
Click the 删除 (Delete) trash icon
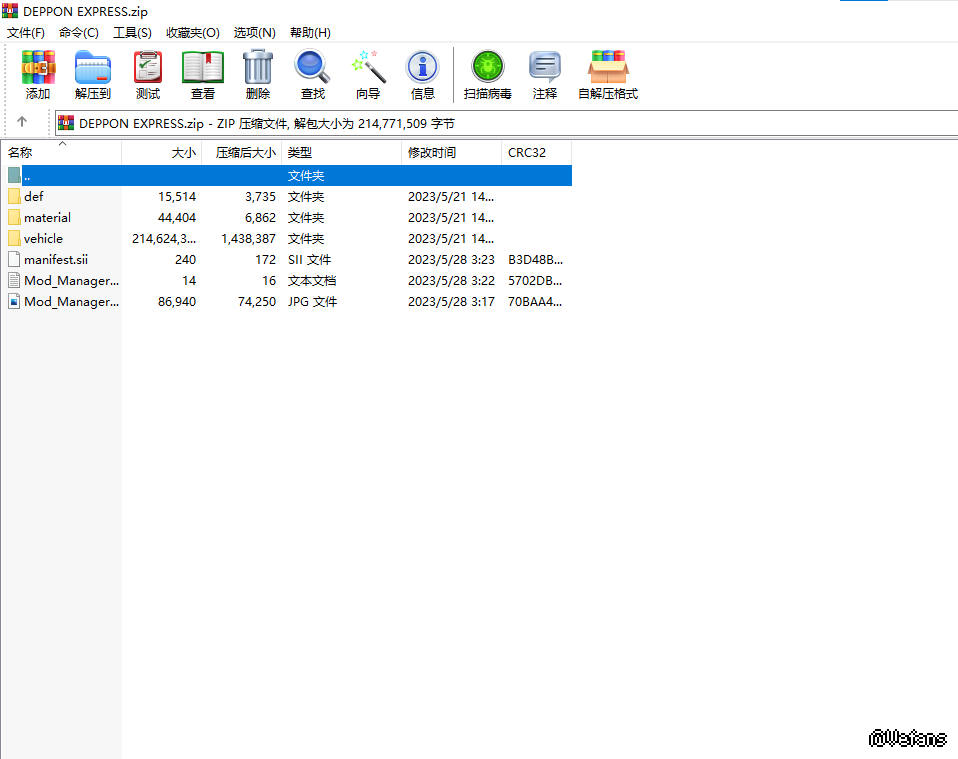(x=258, y=75)
